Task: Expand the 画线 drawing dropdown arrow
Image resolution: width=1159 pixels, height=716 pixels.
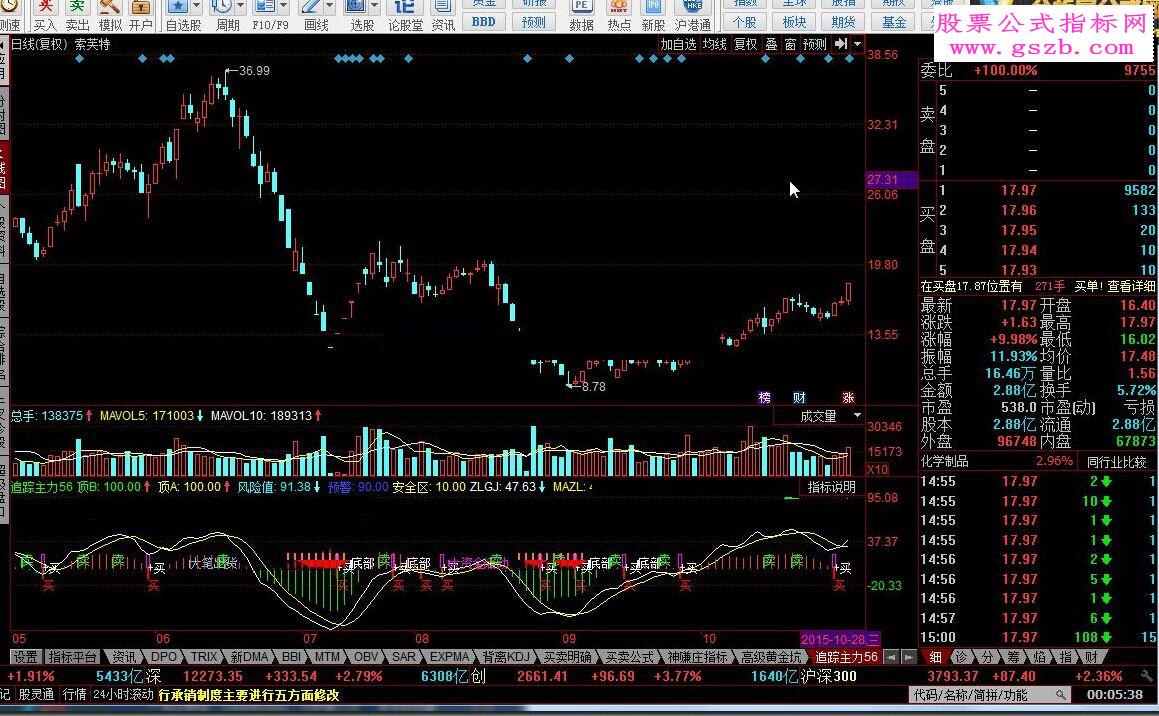Action: pos(330,7)
